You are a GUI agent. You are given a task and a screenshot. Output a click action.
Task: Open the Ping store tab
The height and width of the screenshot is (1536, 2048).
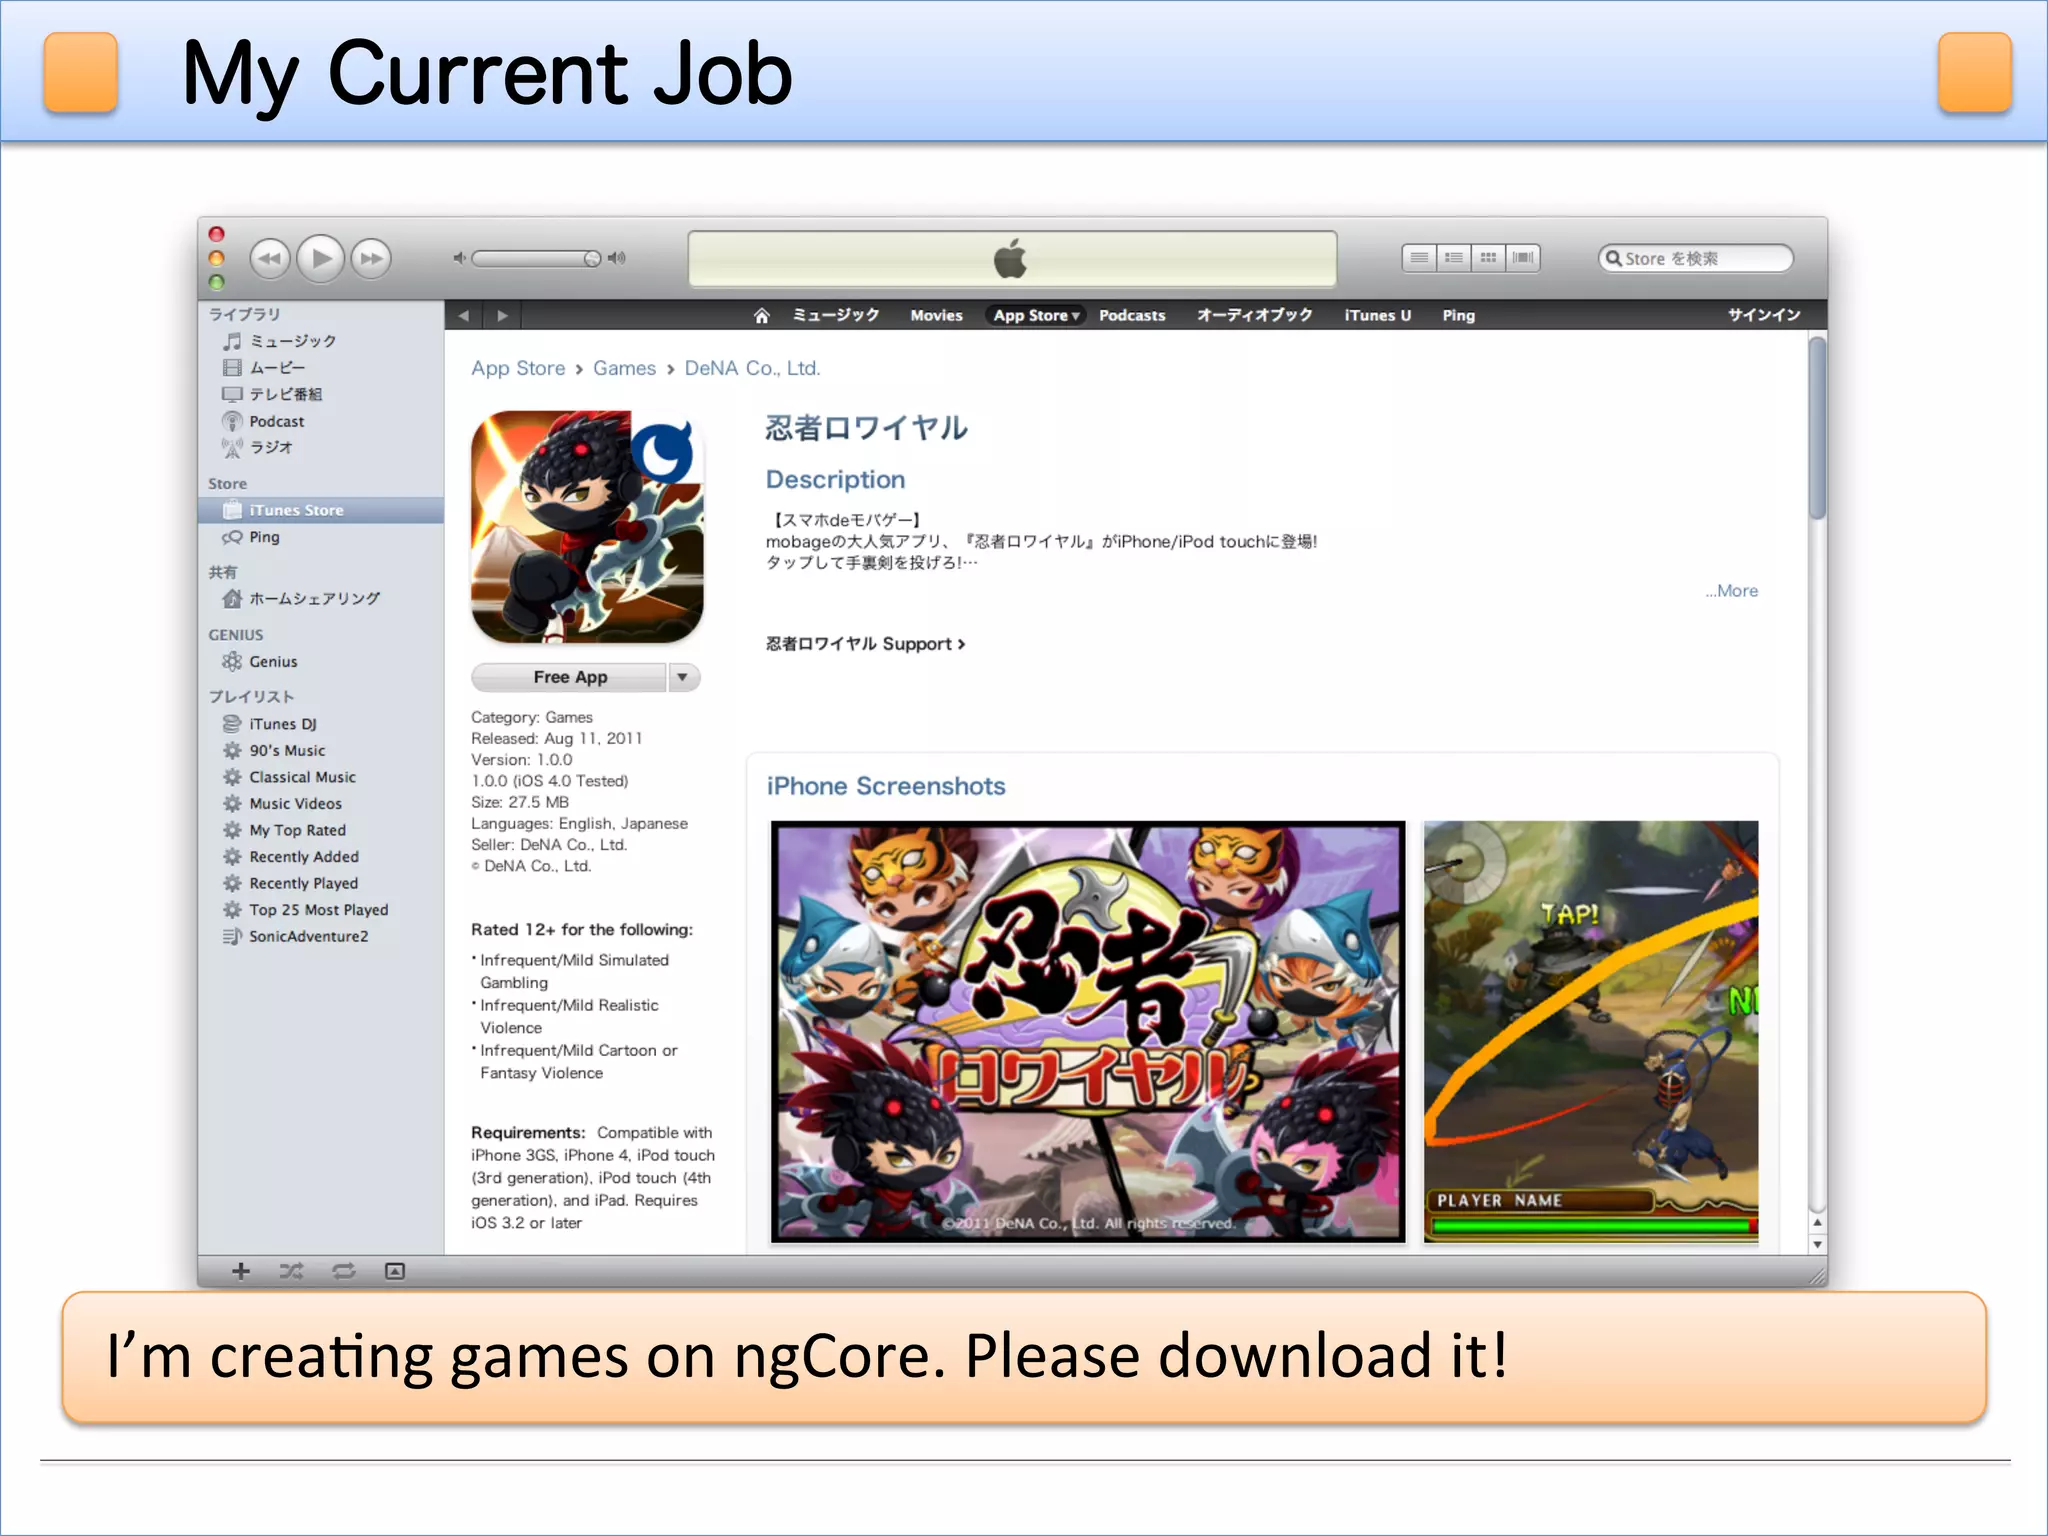(1458, 315)
